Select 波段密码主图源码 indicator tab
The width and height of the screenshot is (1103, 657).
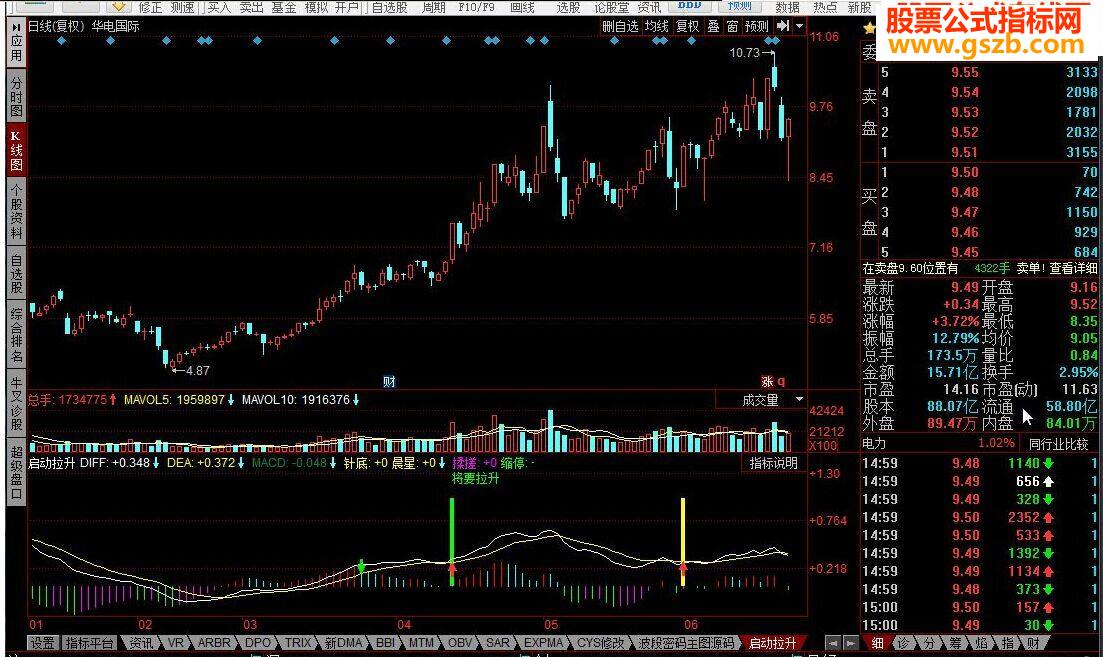[687, 643]
